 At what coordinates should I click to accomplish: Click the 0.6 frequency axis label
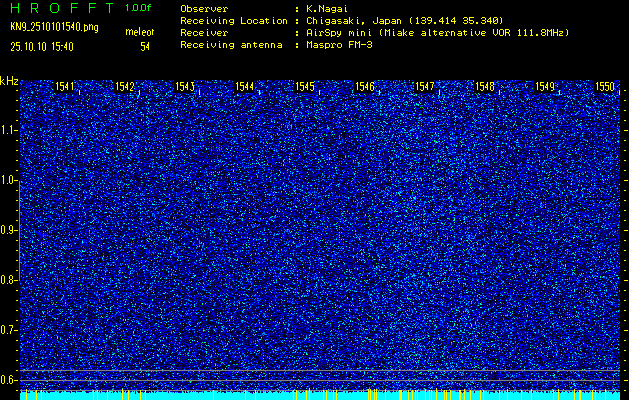(x=9, y=380)
